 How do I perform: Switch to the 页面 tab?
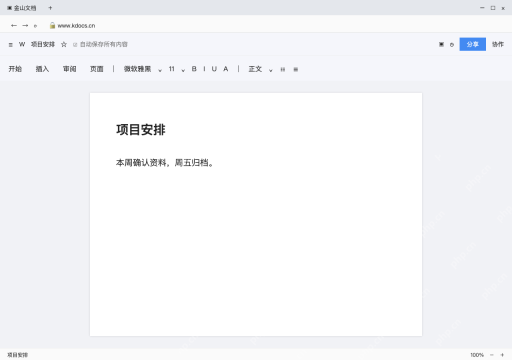tap(97, 69)
